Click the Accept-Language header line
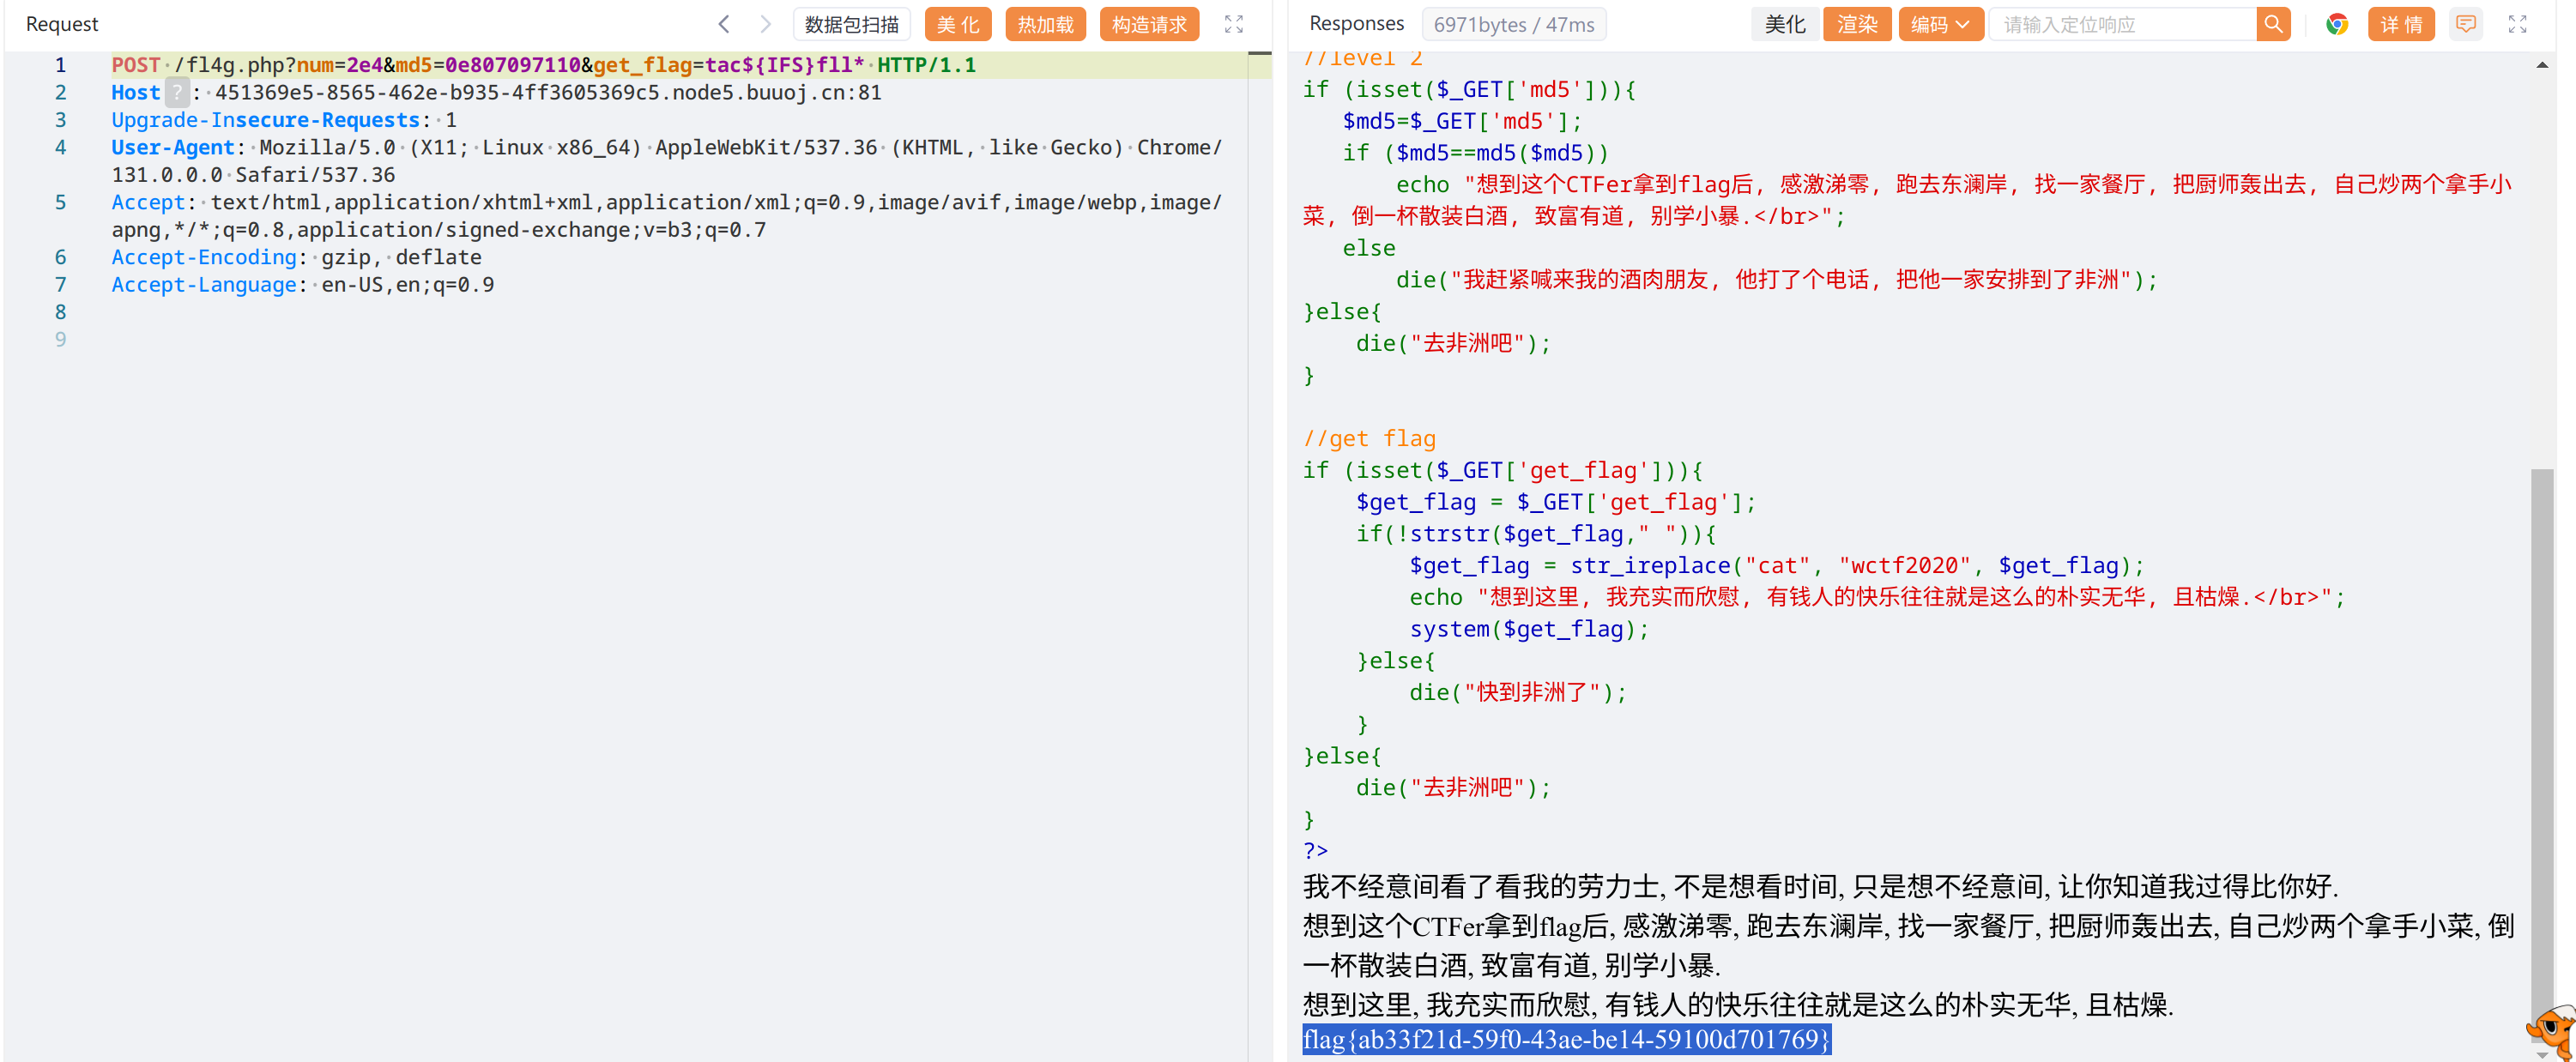The height and width of the screenshot is (1062, 2576). 303,285
